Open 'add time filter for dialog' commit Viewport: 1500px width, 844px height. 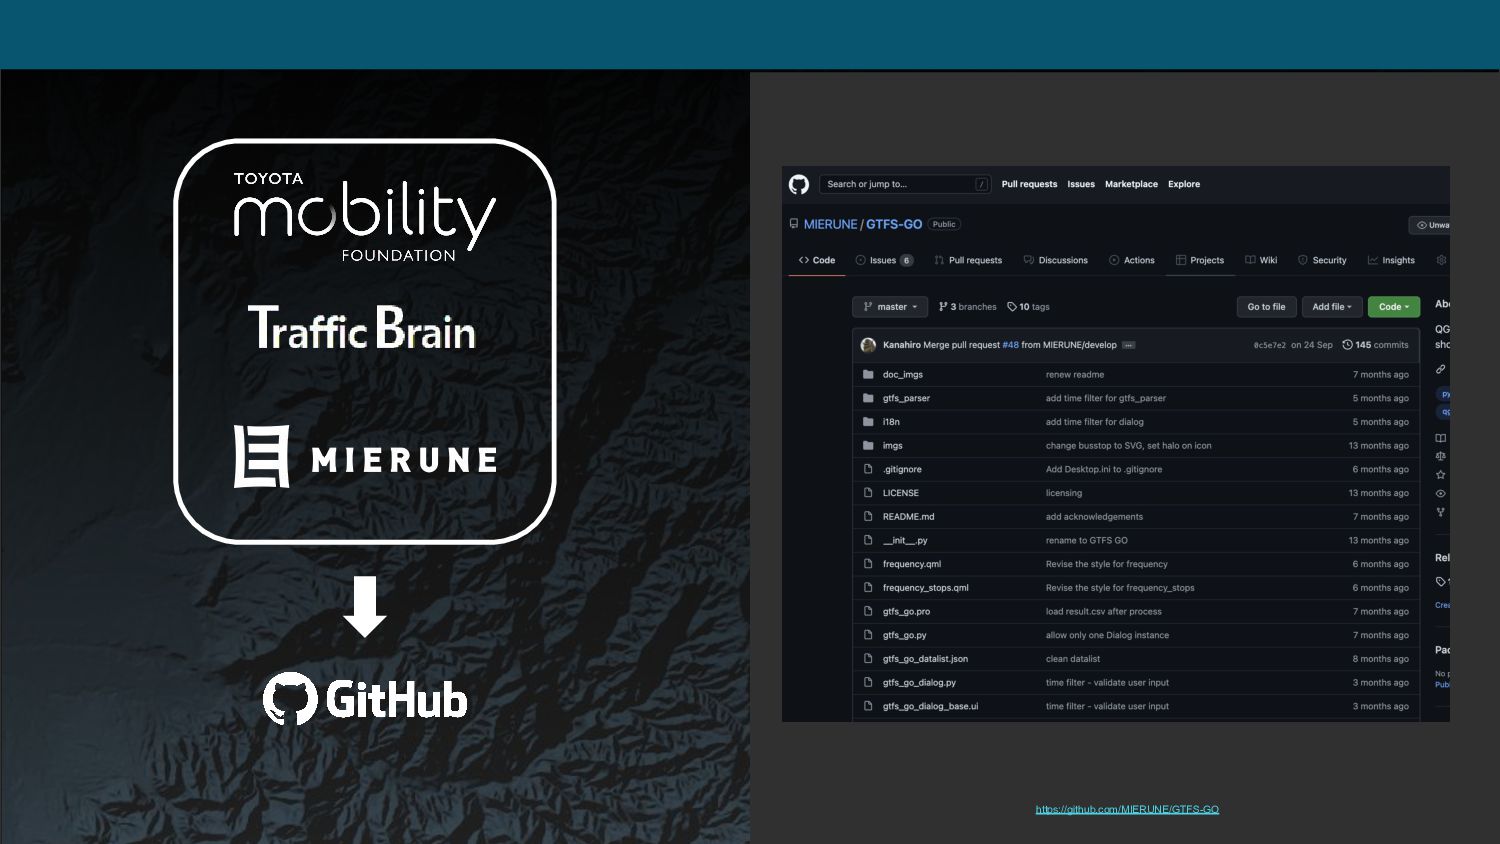1095,422
